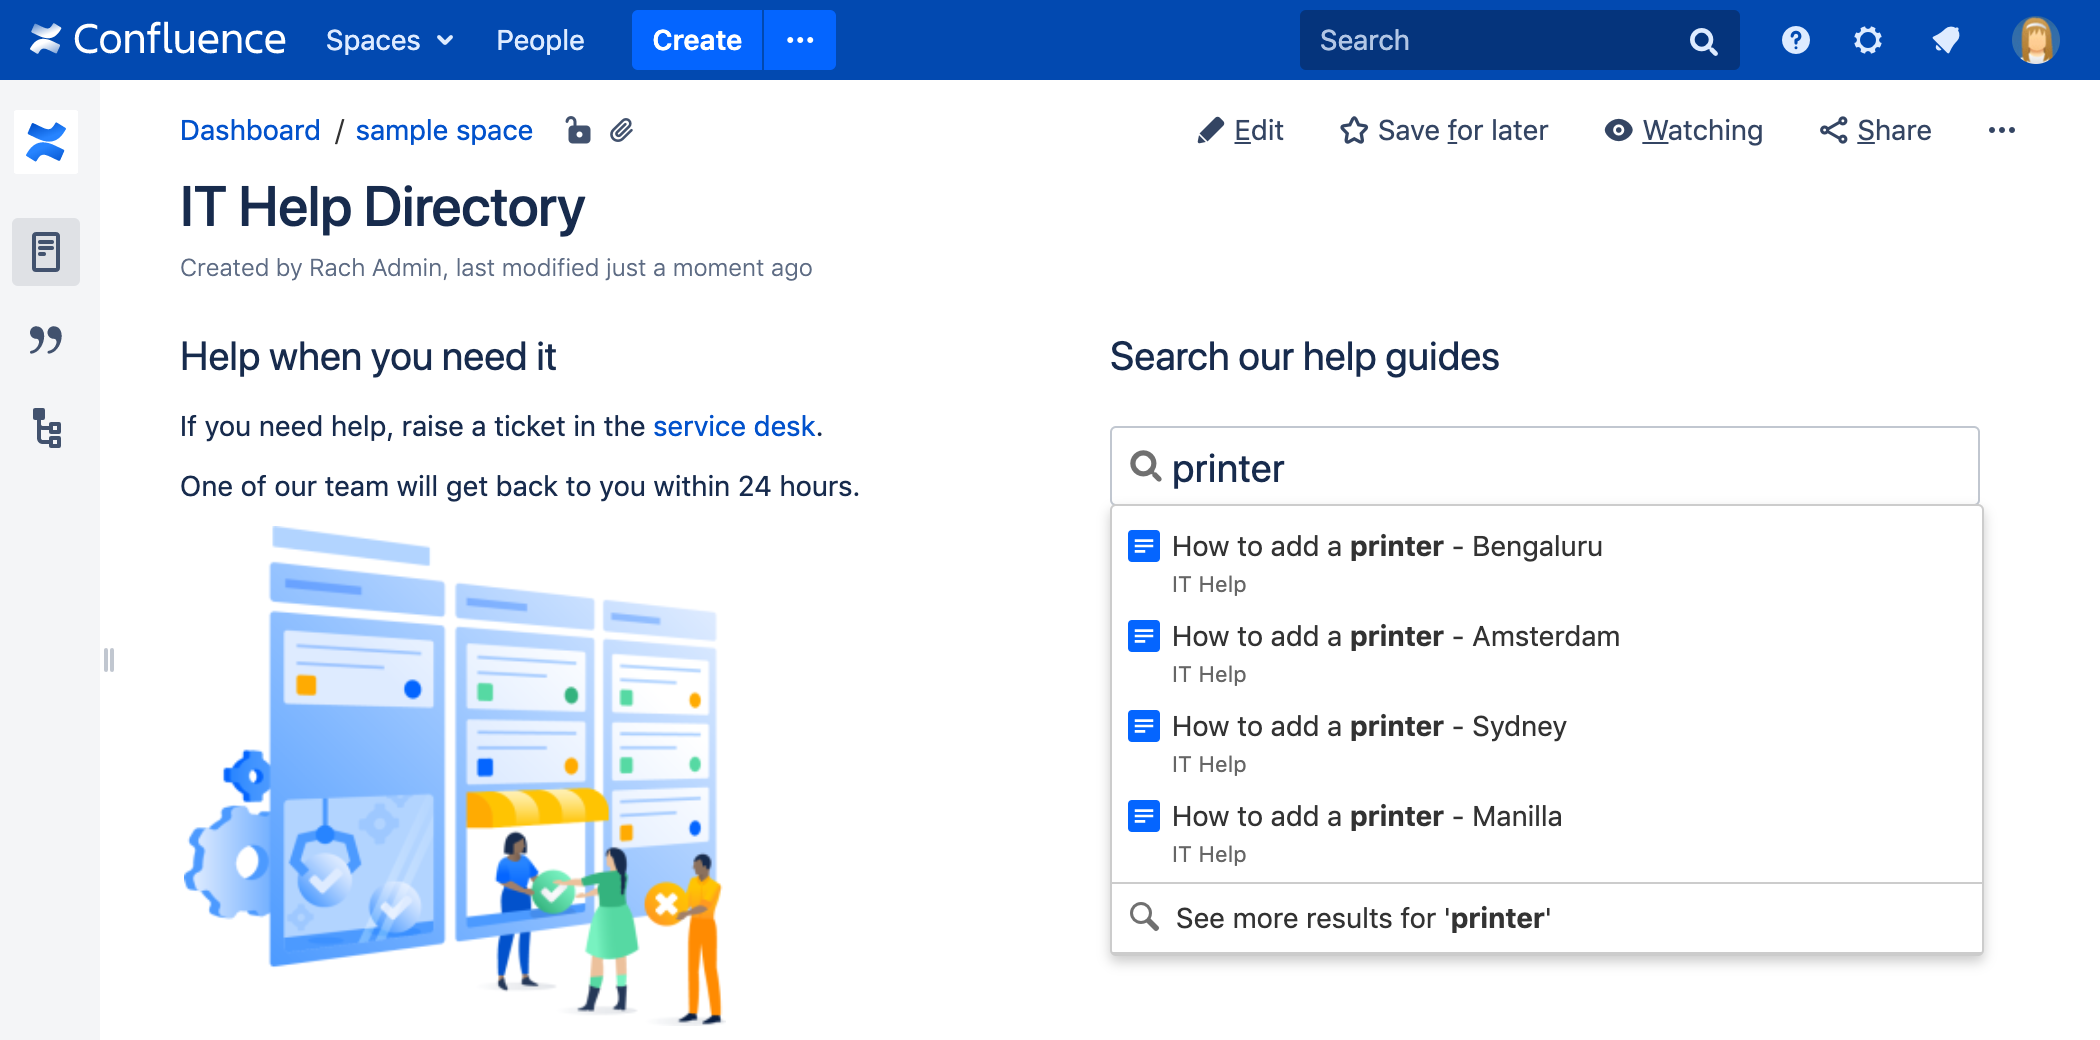Click the page restrictions unlocked padlock icon
2100x1040 pixels.
coord(578,131)
